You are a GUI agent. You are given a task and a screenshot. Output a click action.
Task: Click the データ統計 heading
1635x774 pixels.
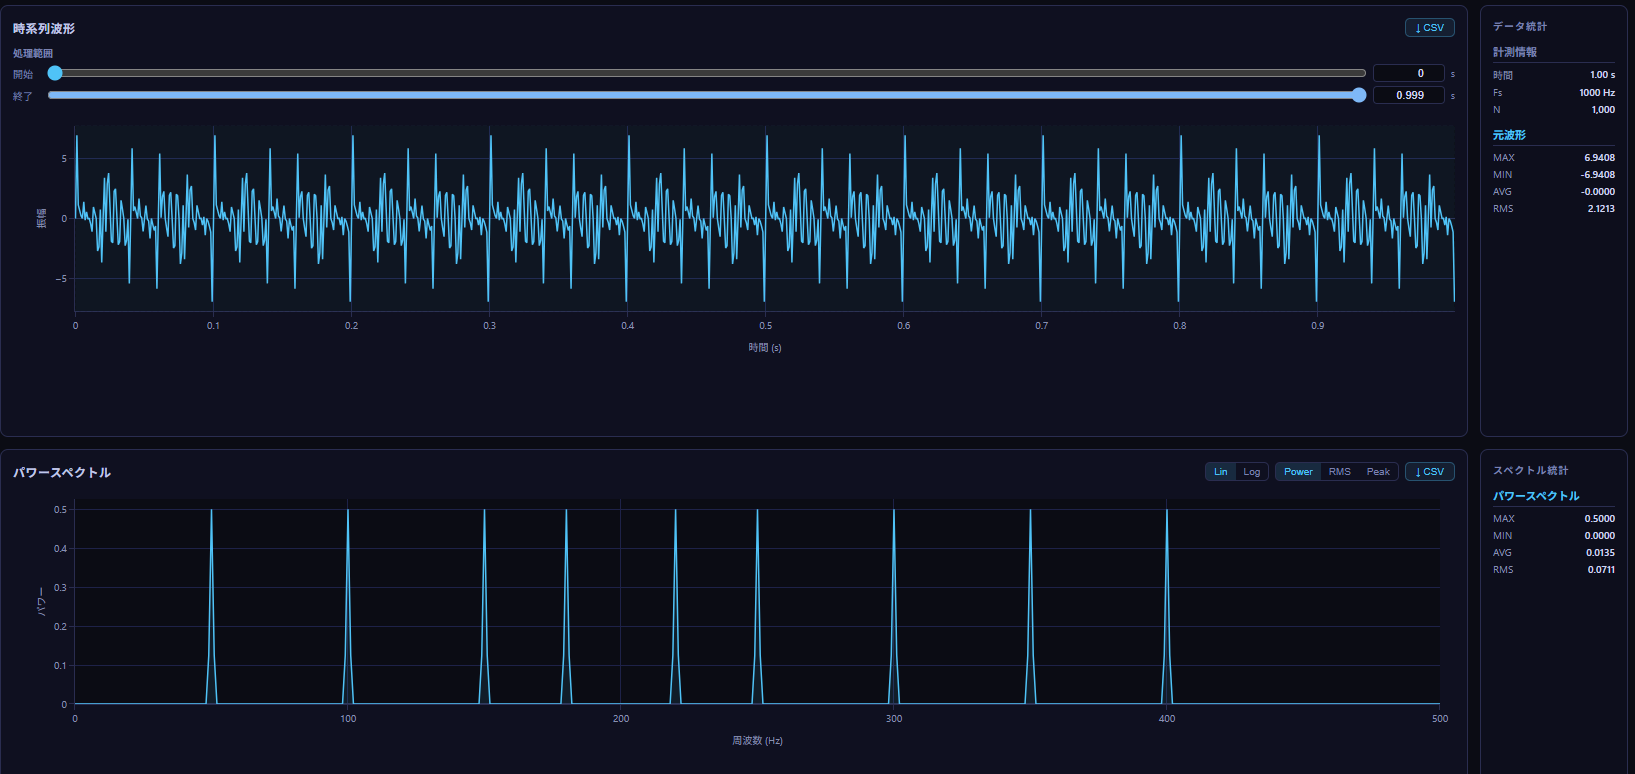[x=1520, y=26]
